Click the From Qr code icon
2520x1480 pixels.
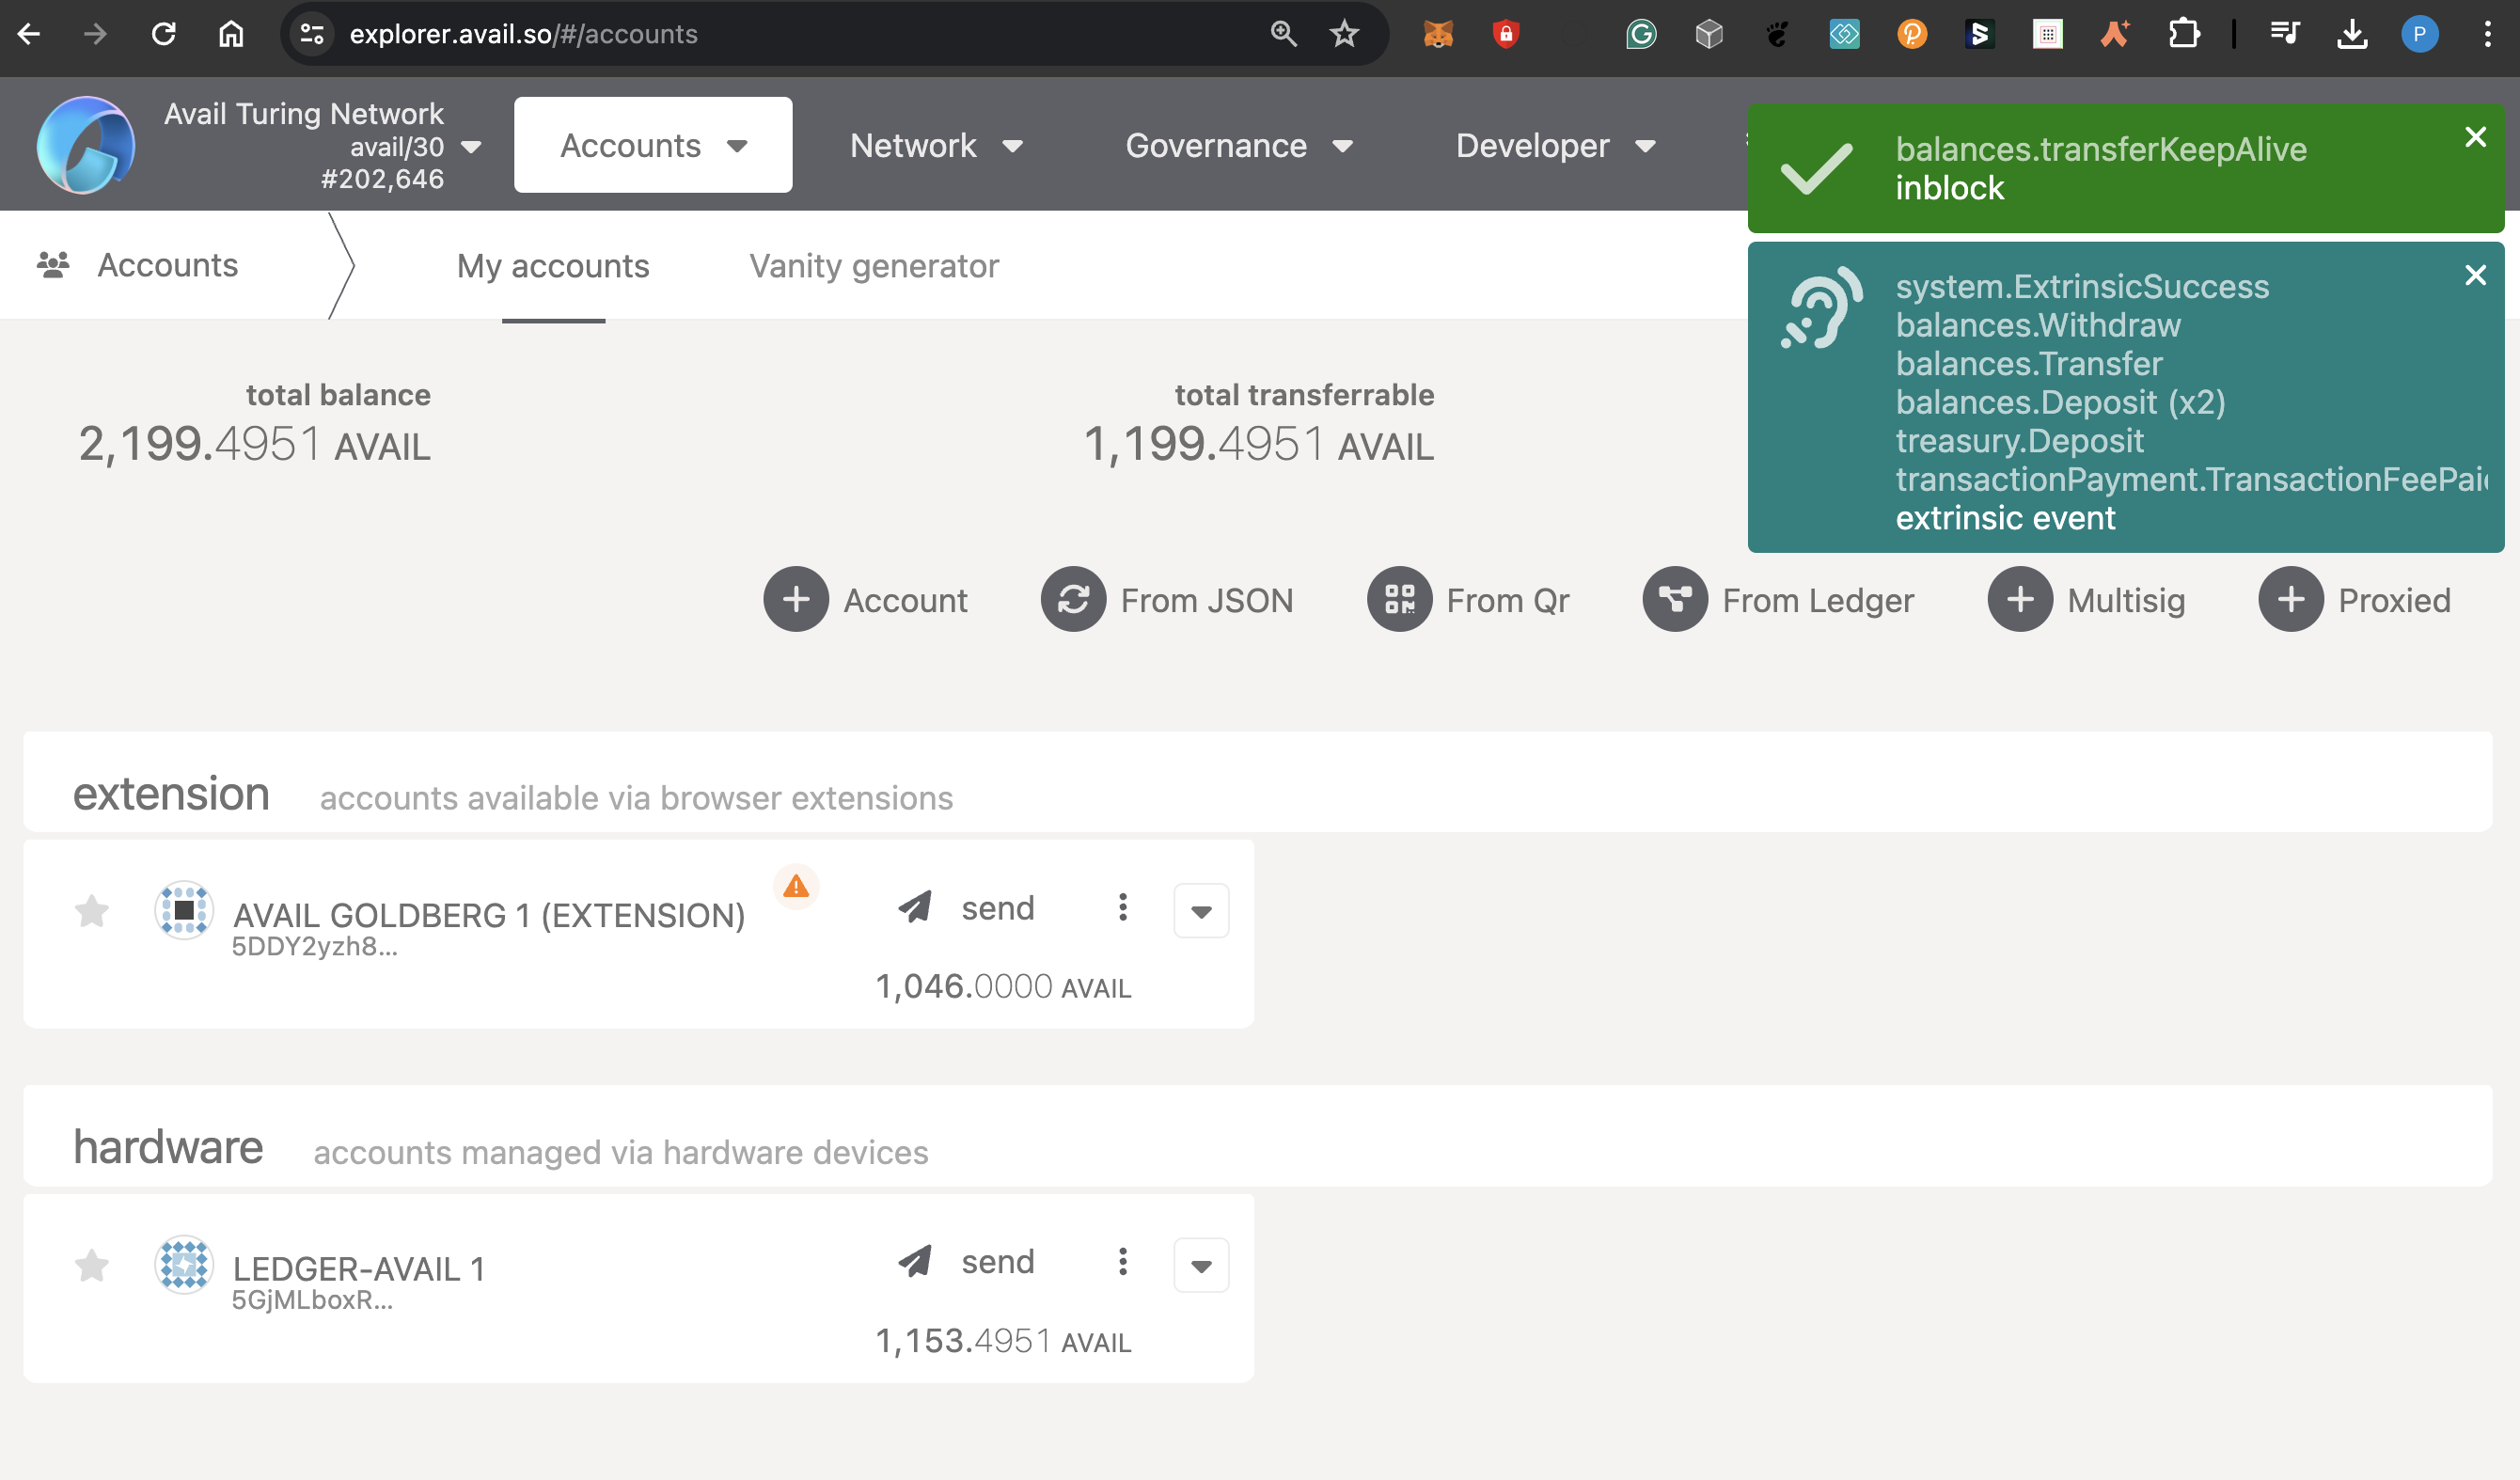pos(1399,600)
